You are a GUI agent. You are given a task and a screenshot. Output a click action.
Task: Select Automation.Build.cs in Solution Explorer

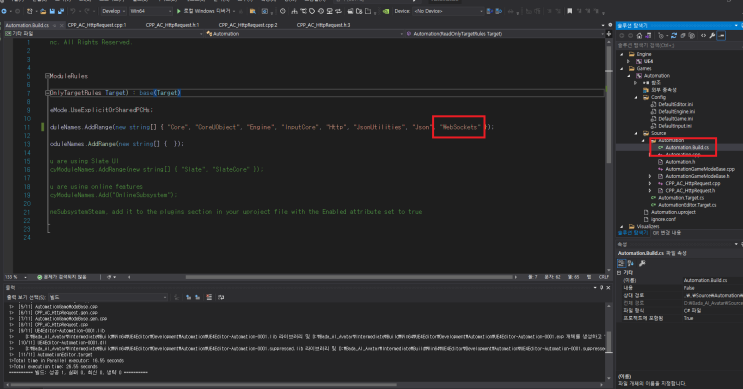[687, 147]
